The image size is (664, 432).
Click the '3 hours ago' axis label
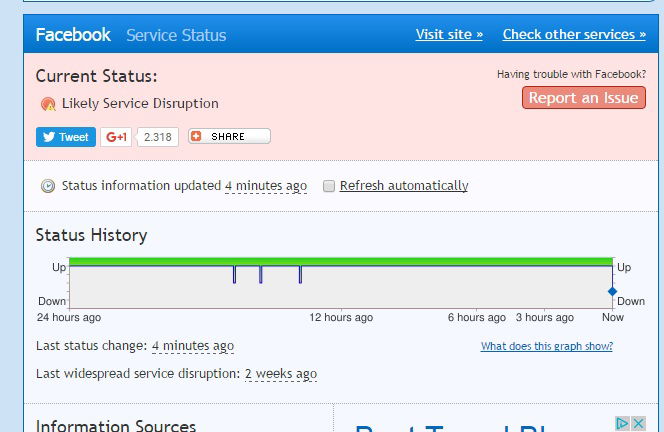click(x=545, y=317)
